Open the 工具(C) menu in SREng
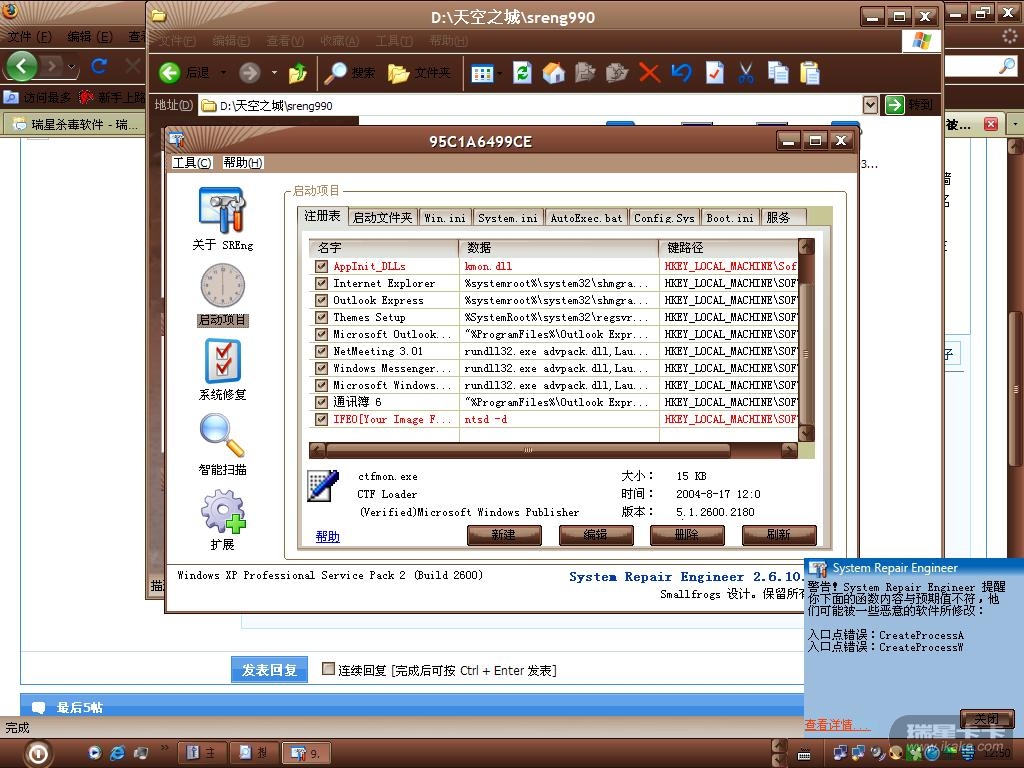1024x768 pixels. tap(192, 163)
